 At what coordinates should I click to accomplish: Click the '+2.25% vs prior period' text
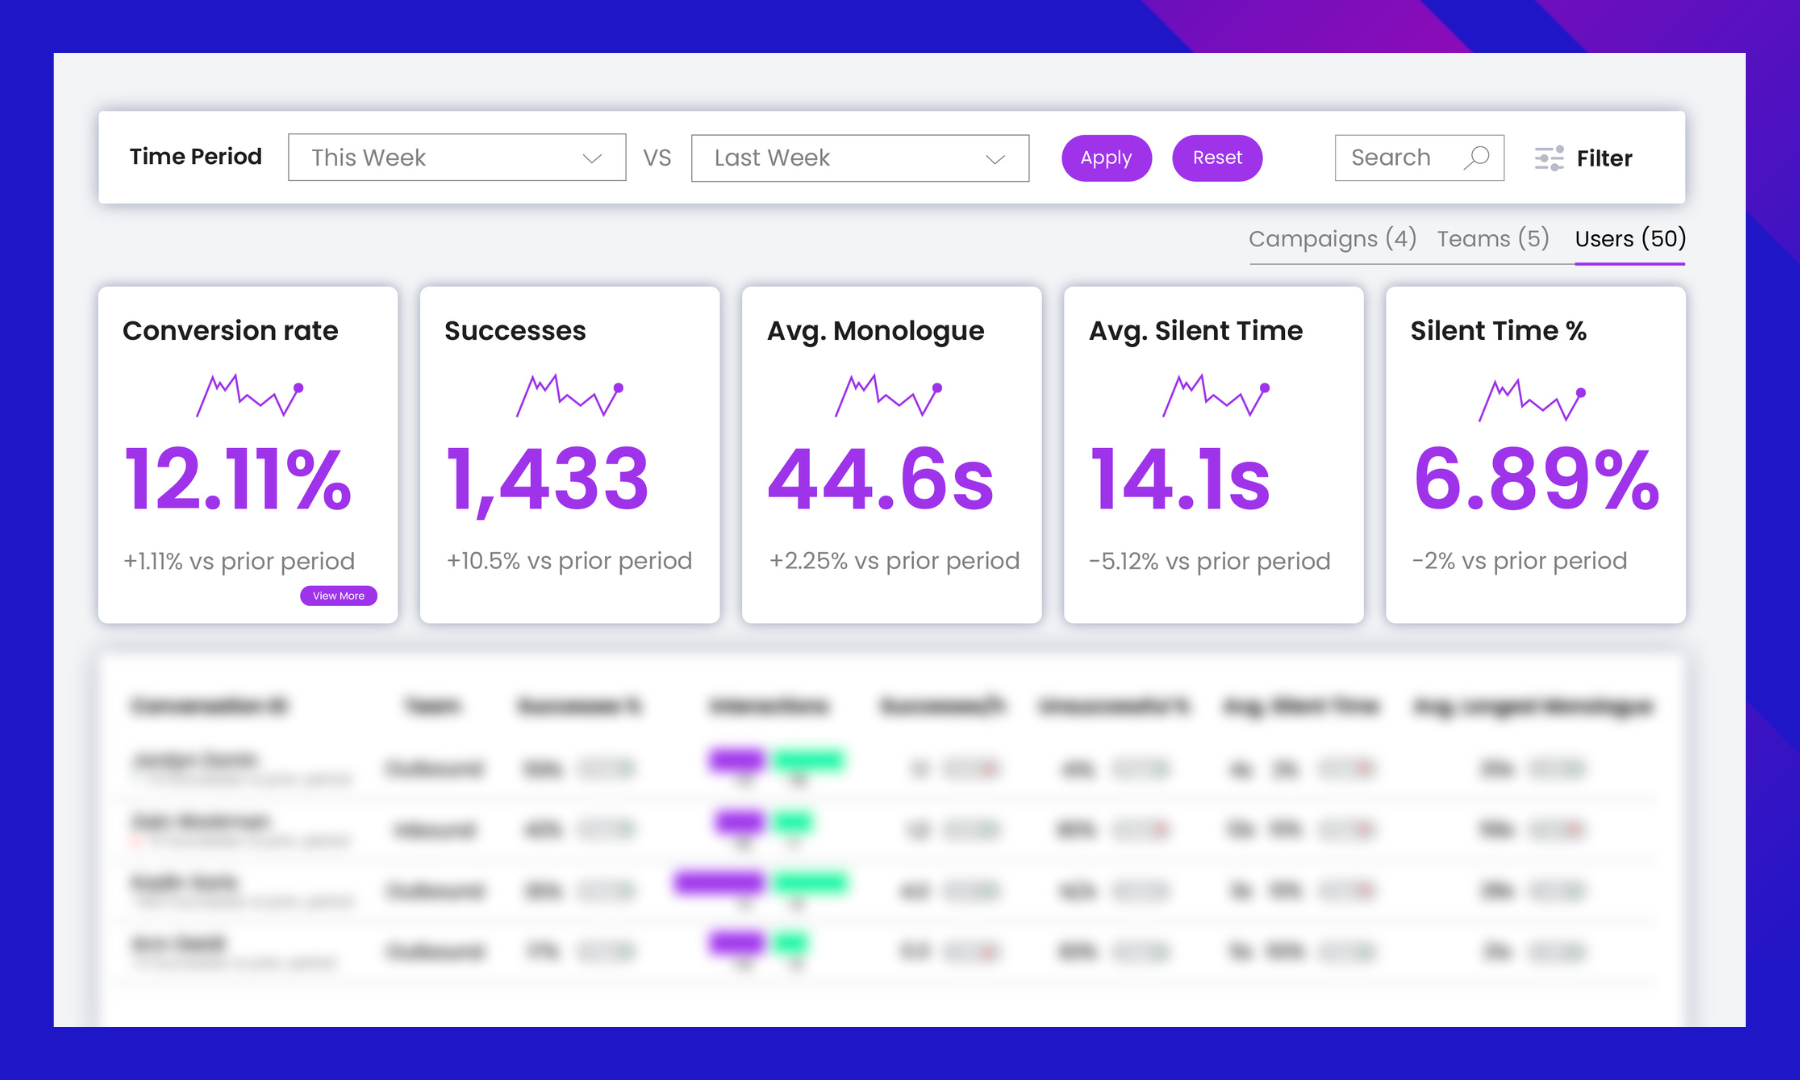point(894,561)
